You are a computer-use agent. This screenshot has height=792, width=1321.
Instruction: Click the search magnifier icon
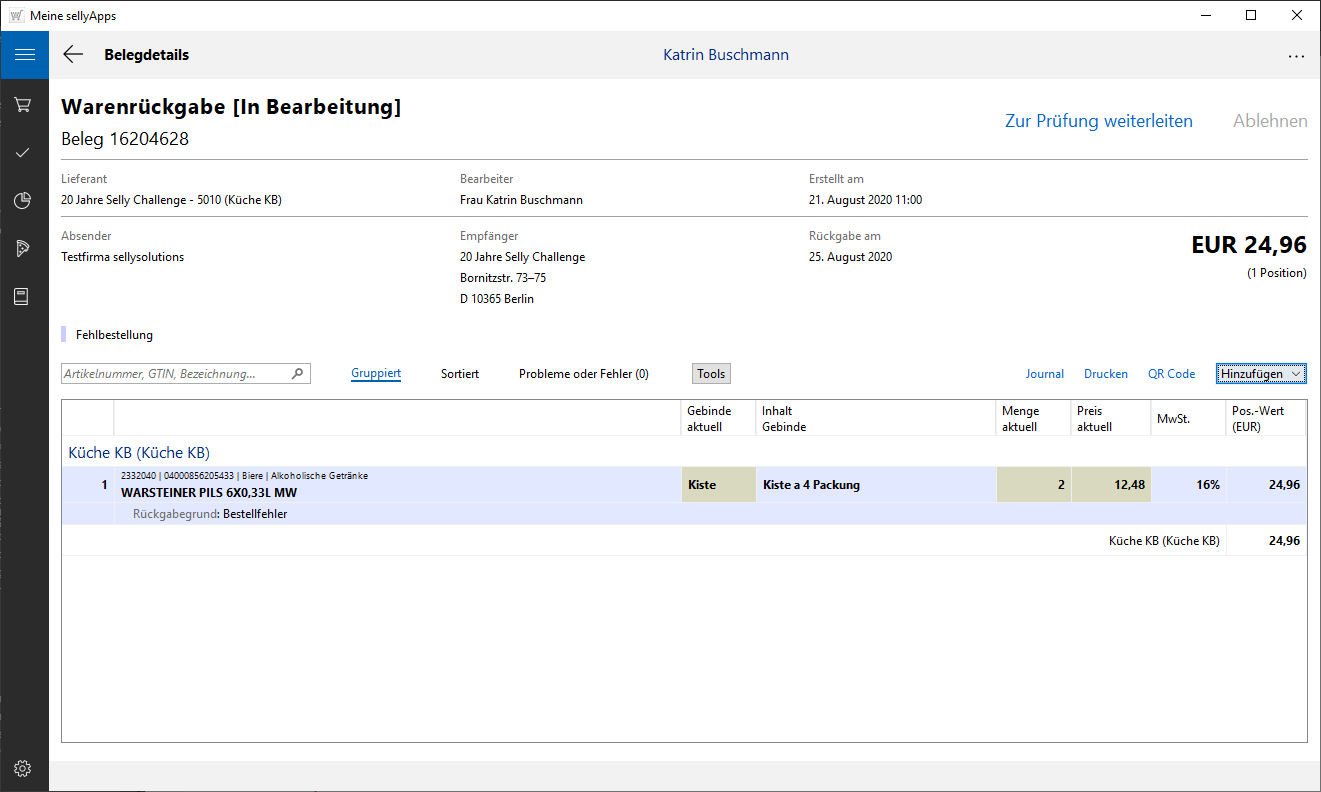(297, 374)
